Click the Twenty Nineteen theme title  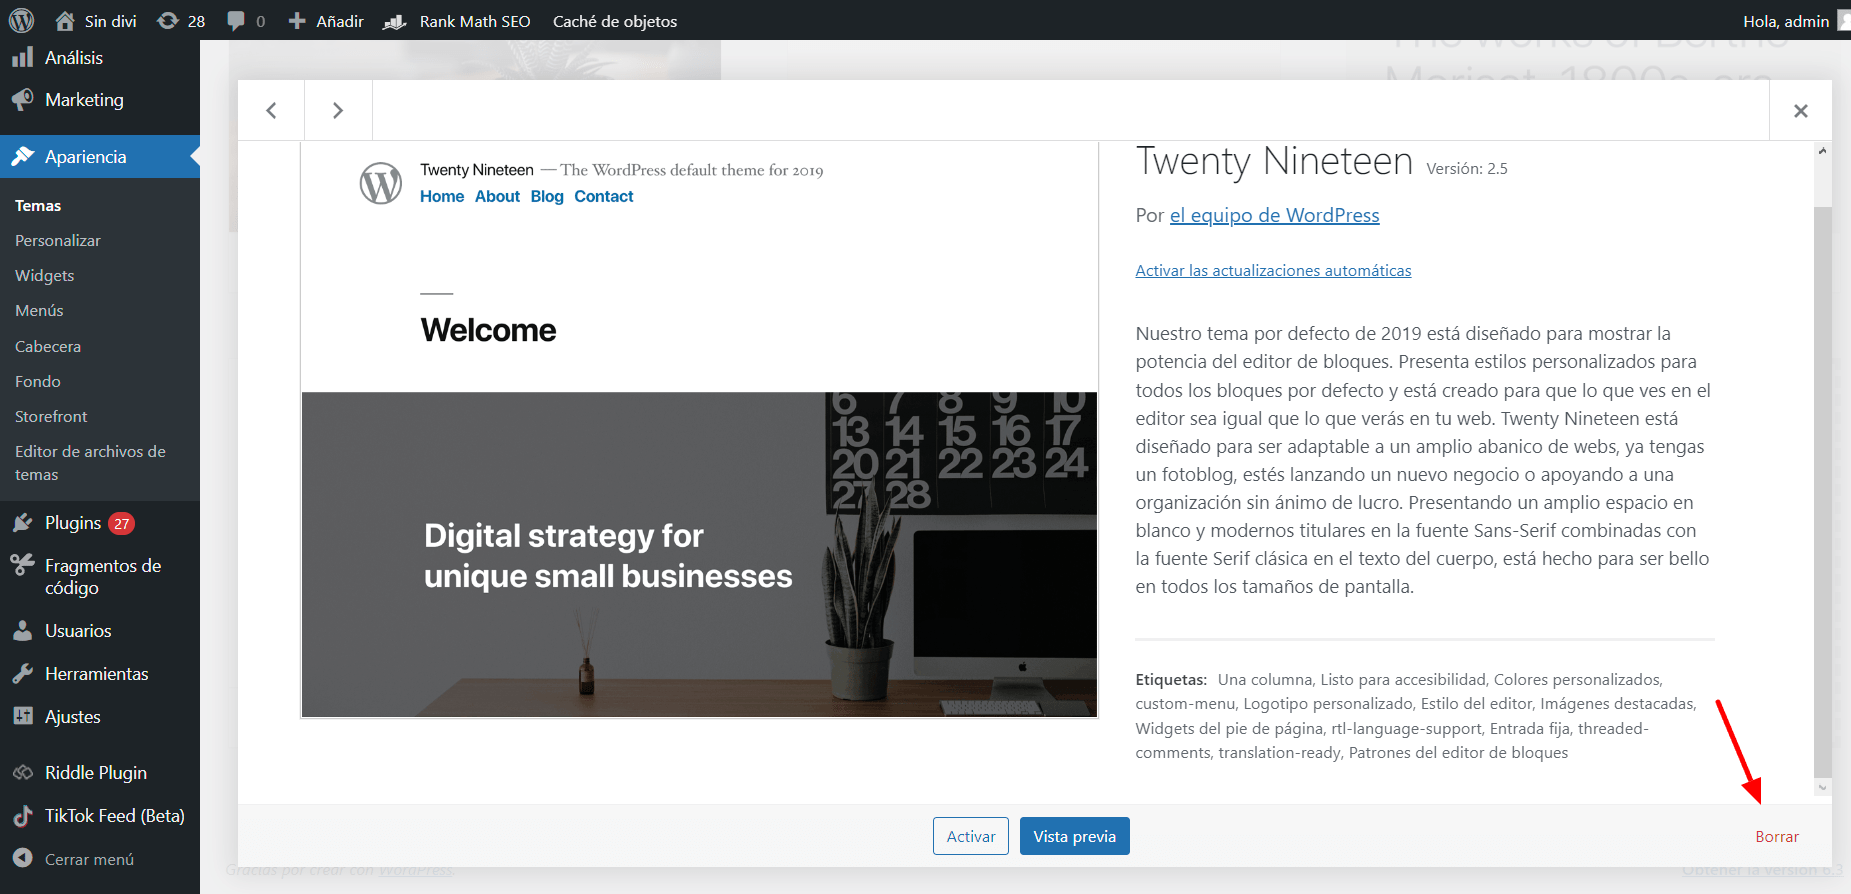[1274, 162]
